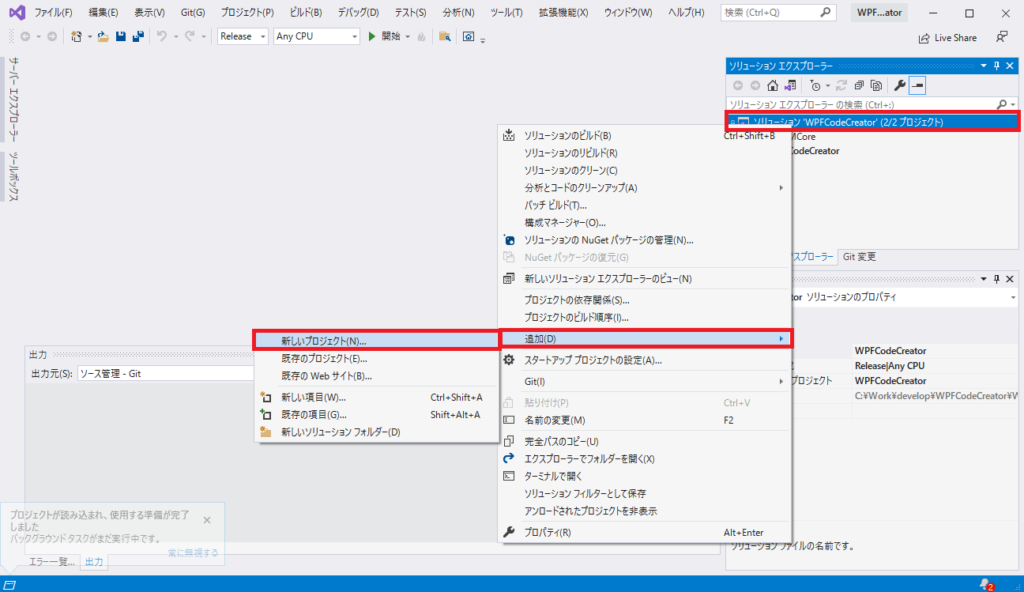
Task: Click the navigate forward toolbar icon
Action: [52, 37]
